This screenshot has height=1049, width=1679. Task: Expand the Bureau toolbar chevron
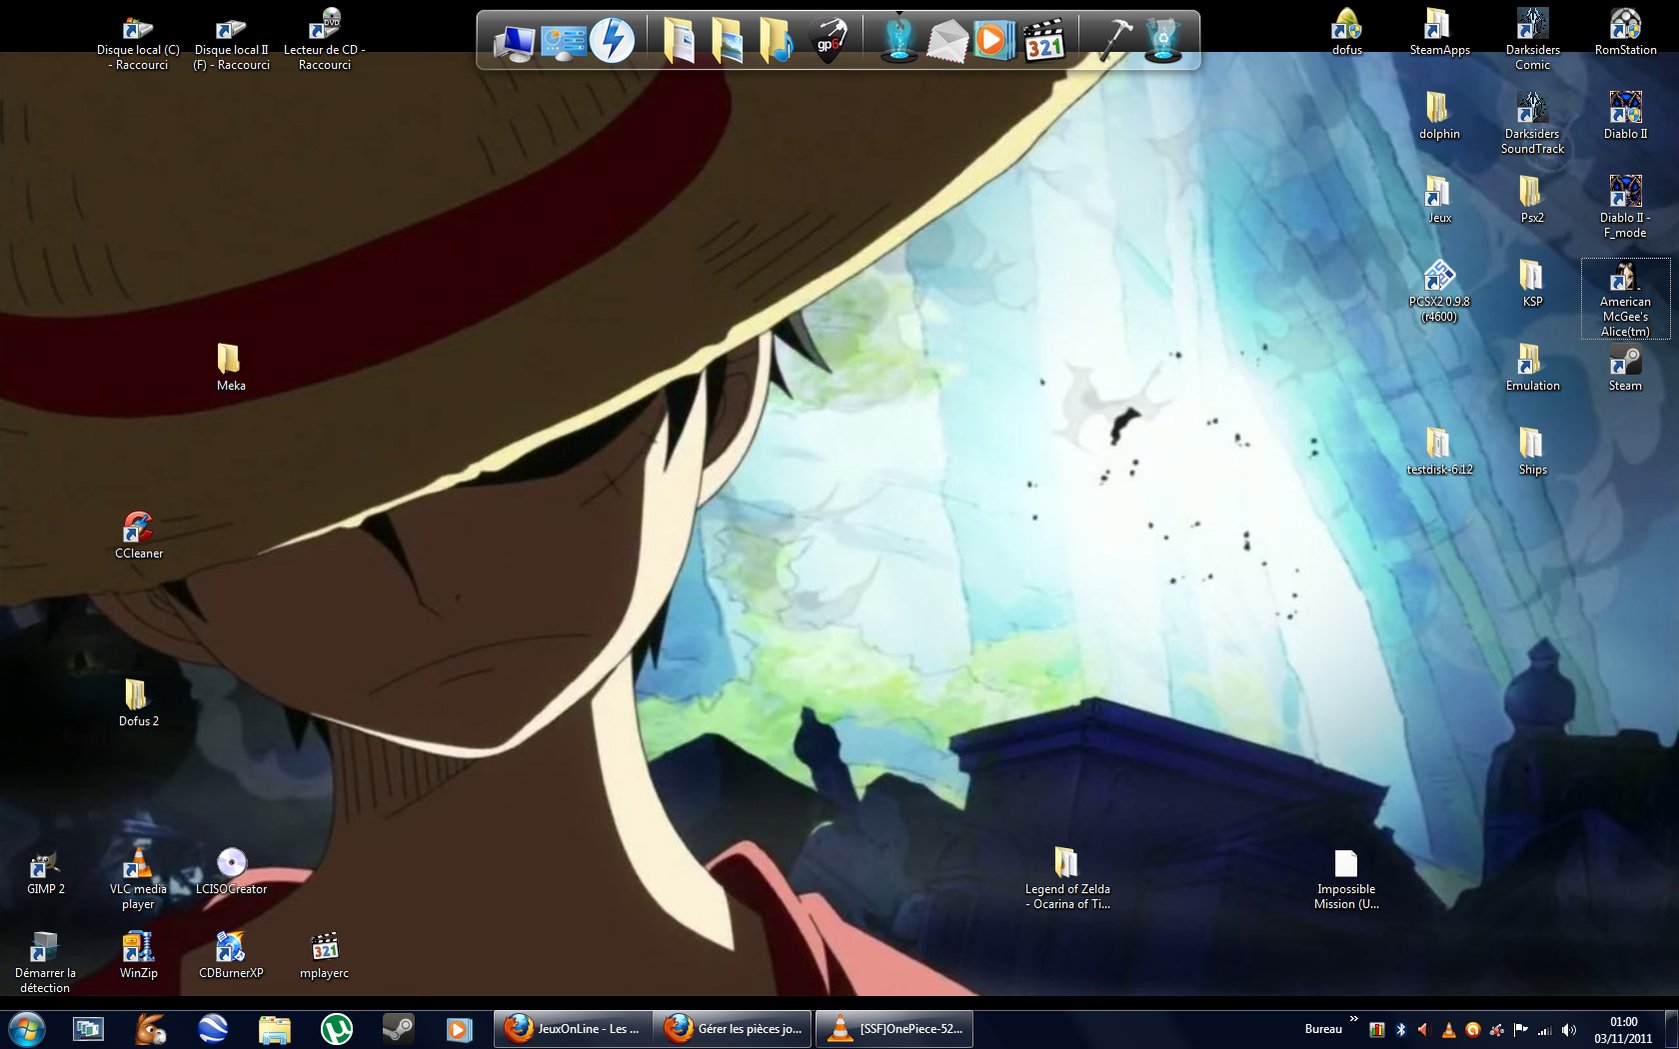[x=1354, y=1020]
